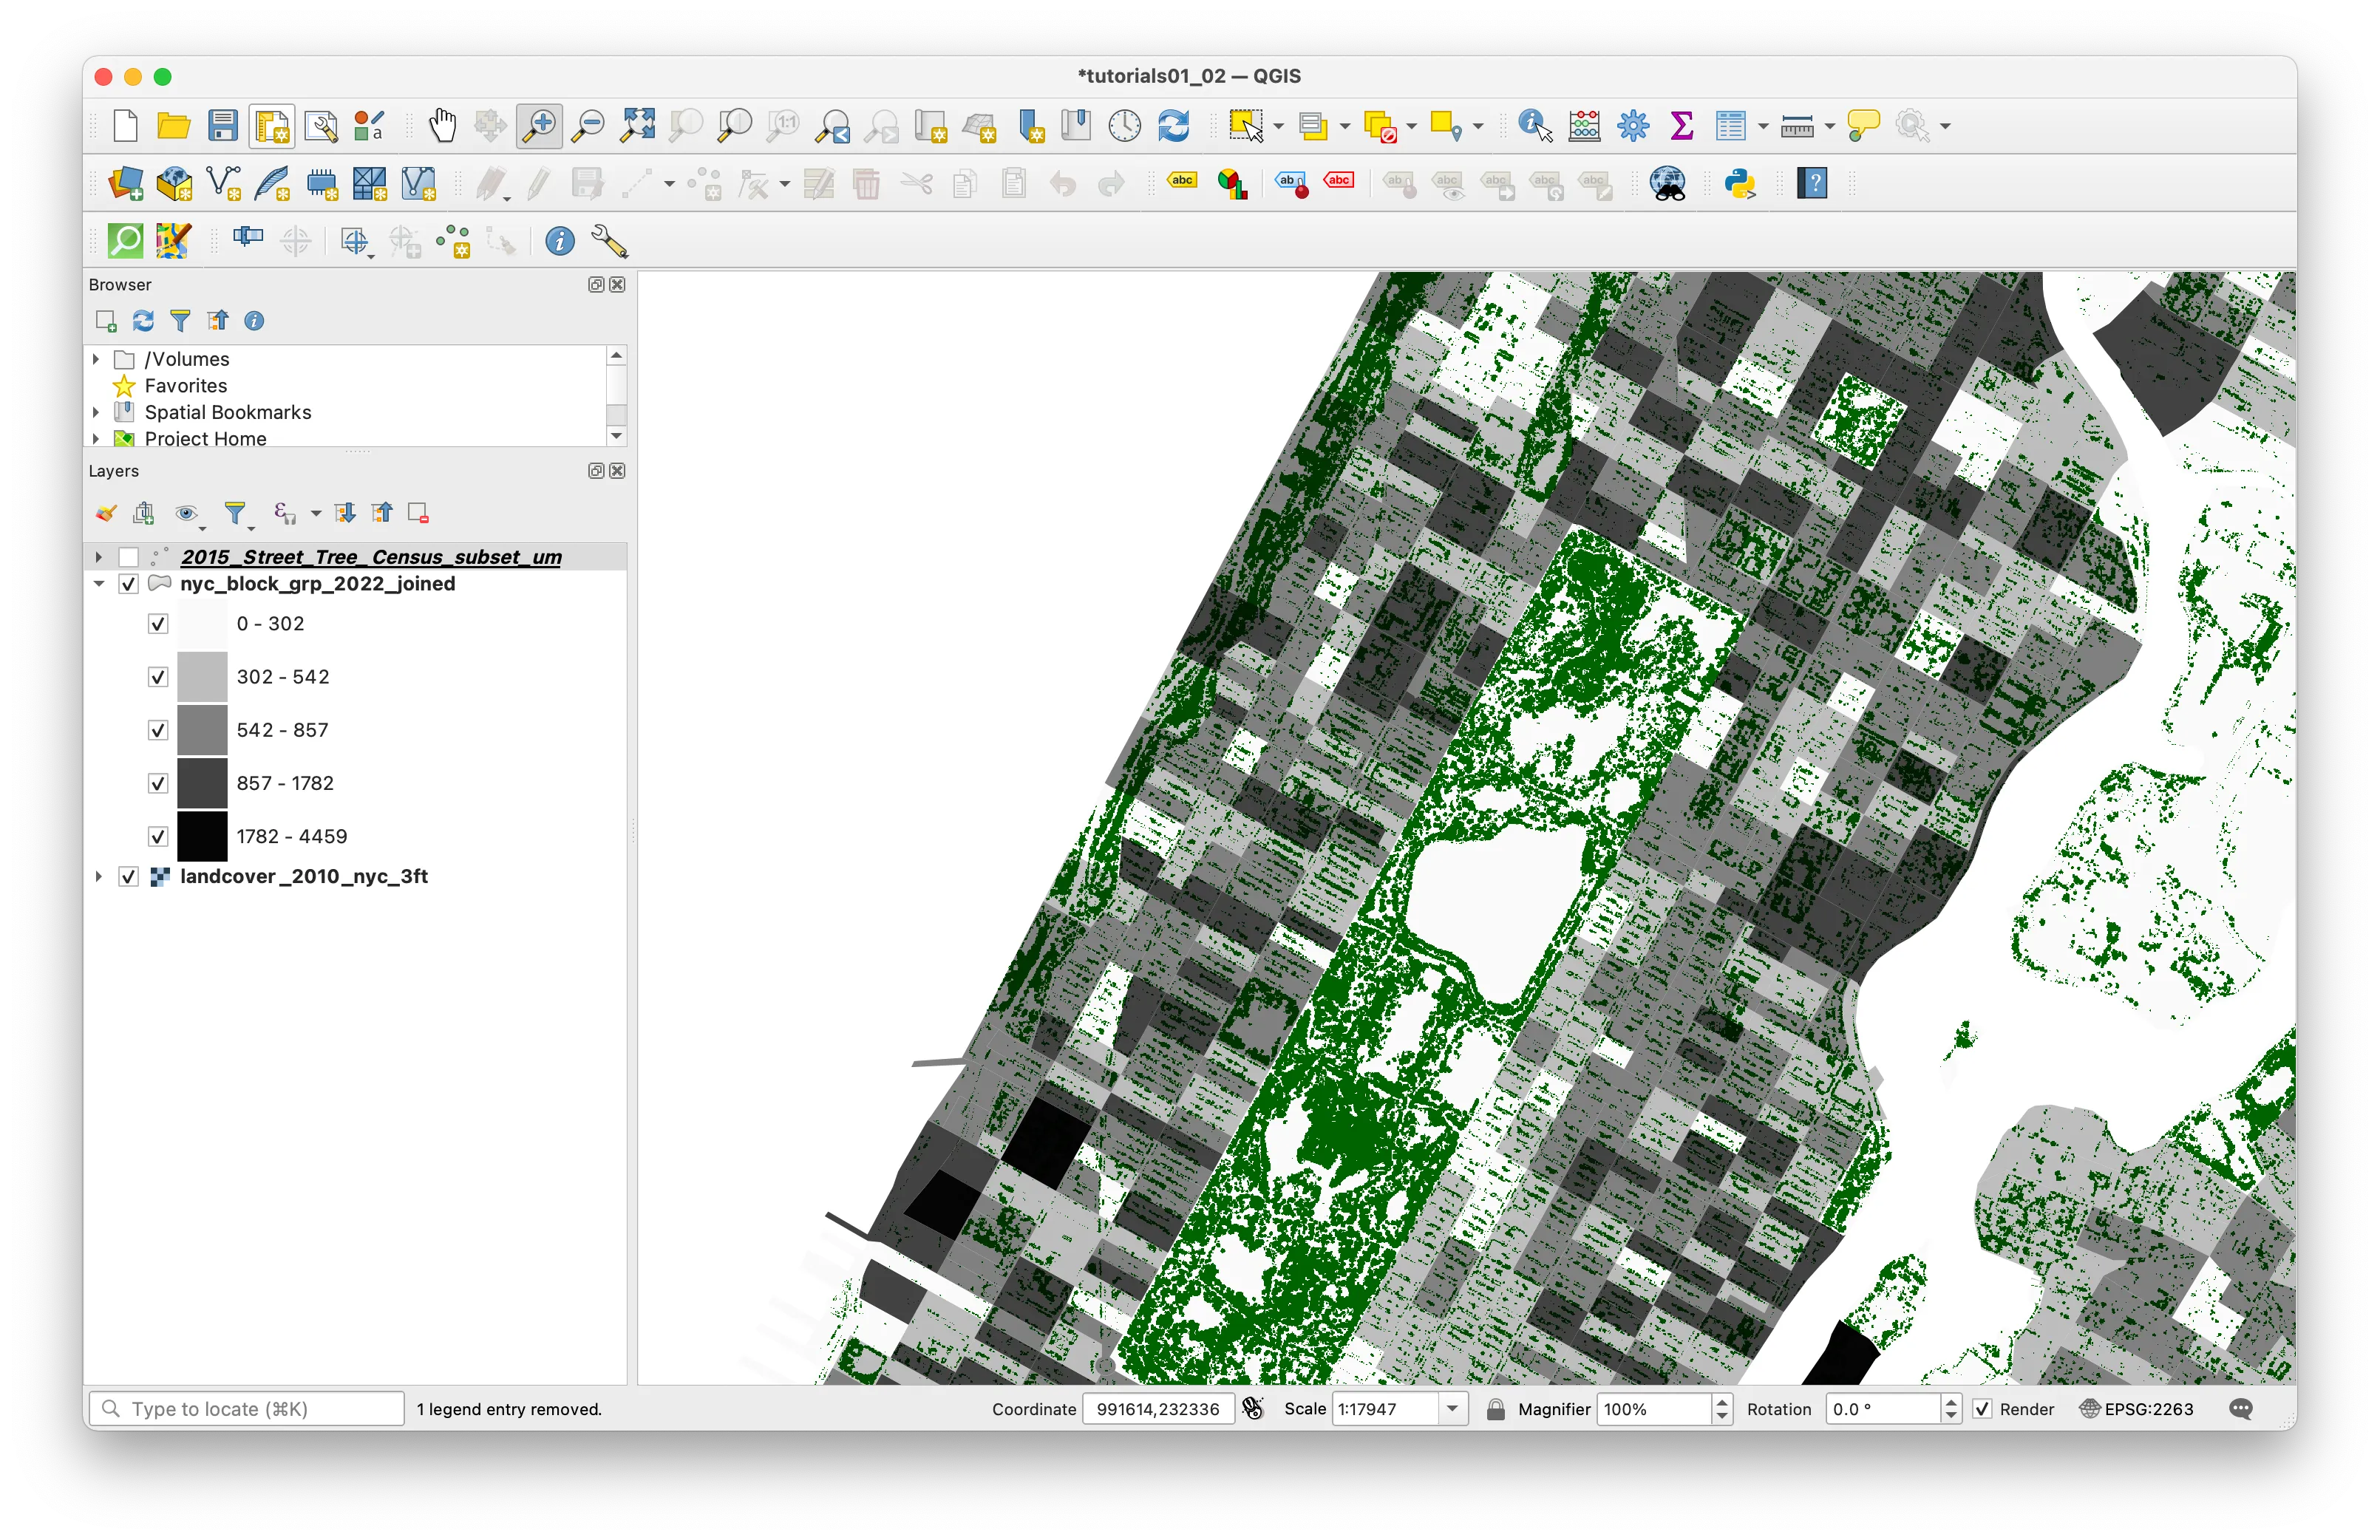Click the Zoom Full extent icon

[637, 126]
